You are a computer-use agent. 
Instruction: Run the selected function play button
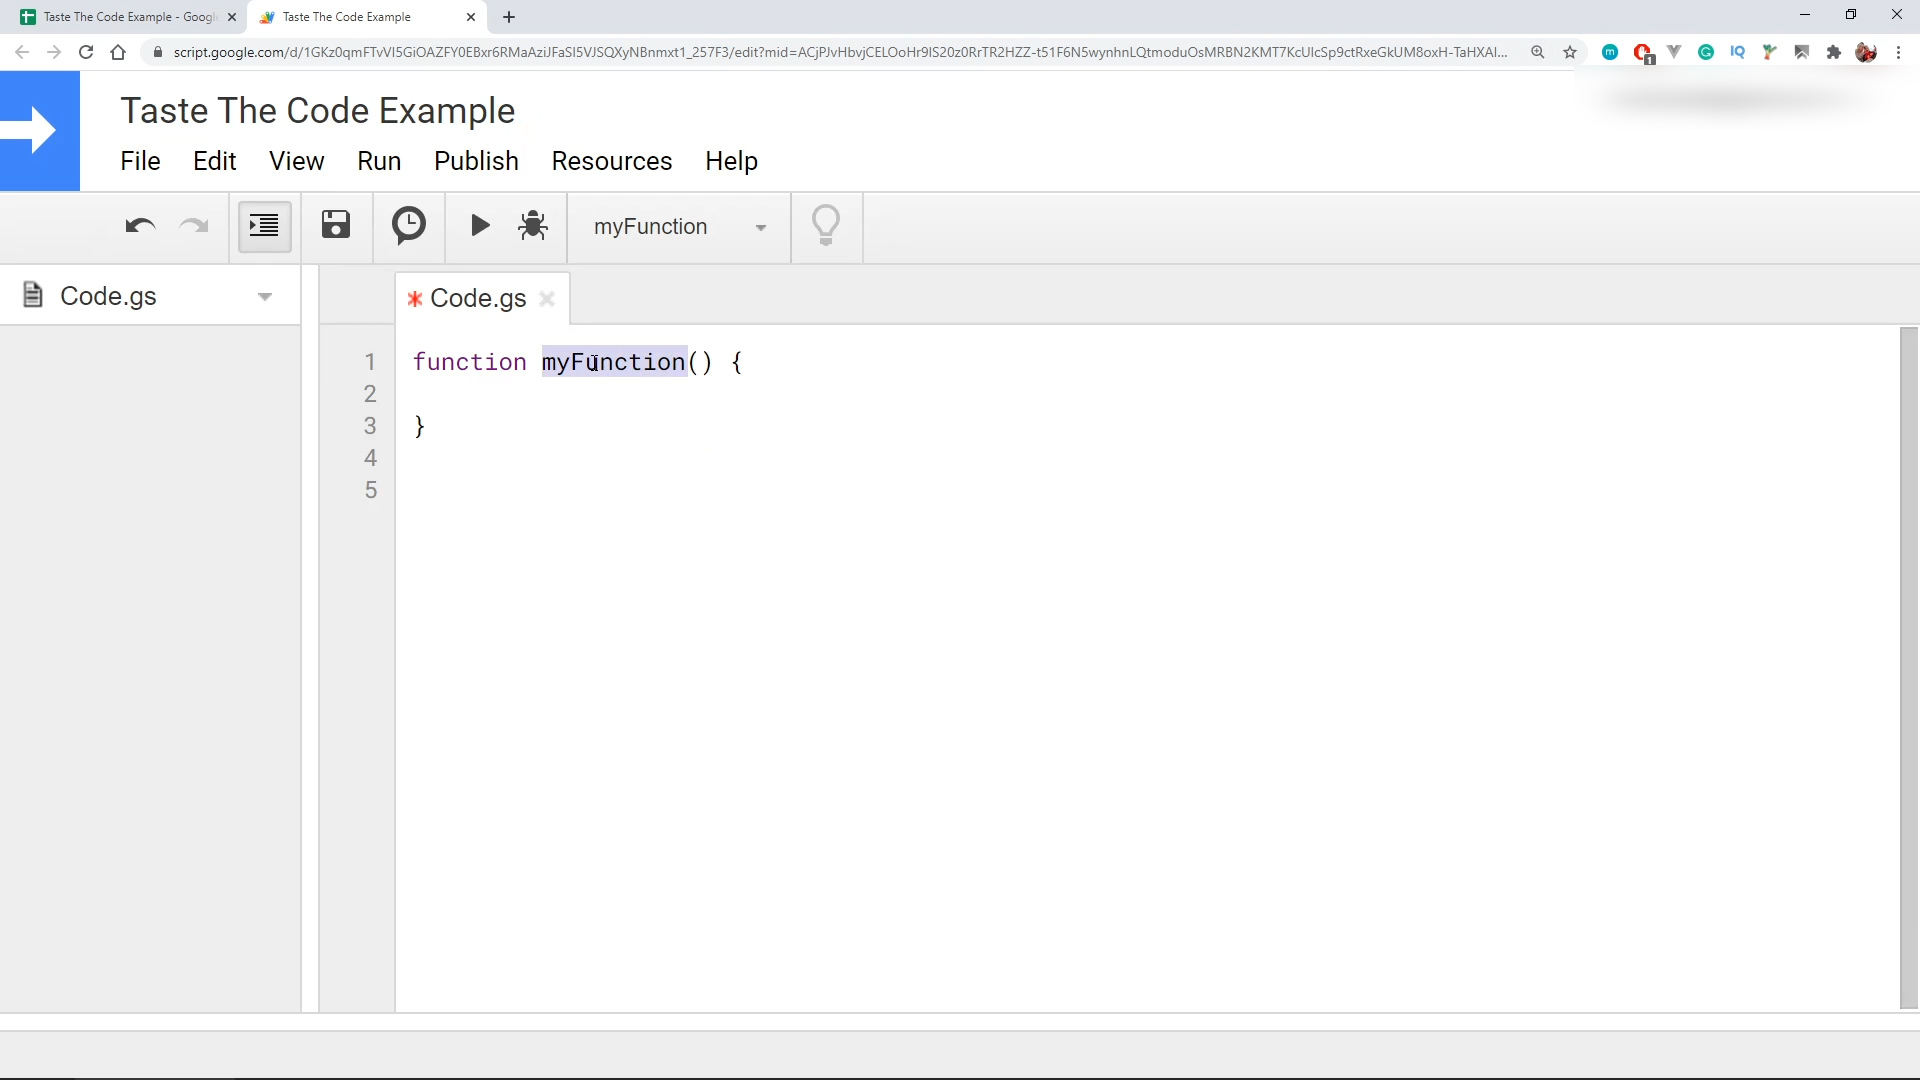480,226
